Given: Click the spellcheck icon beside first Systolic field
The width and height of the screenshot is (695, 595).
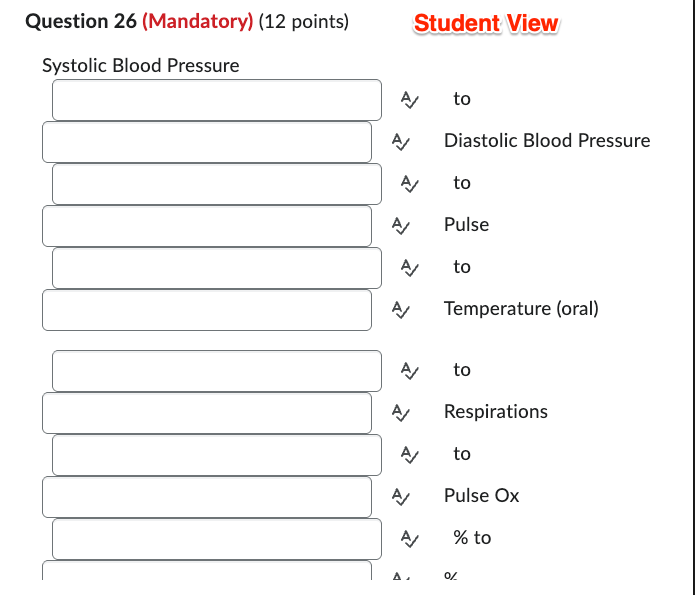Looking at the screenshot, I should (409, 99).
